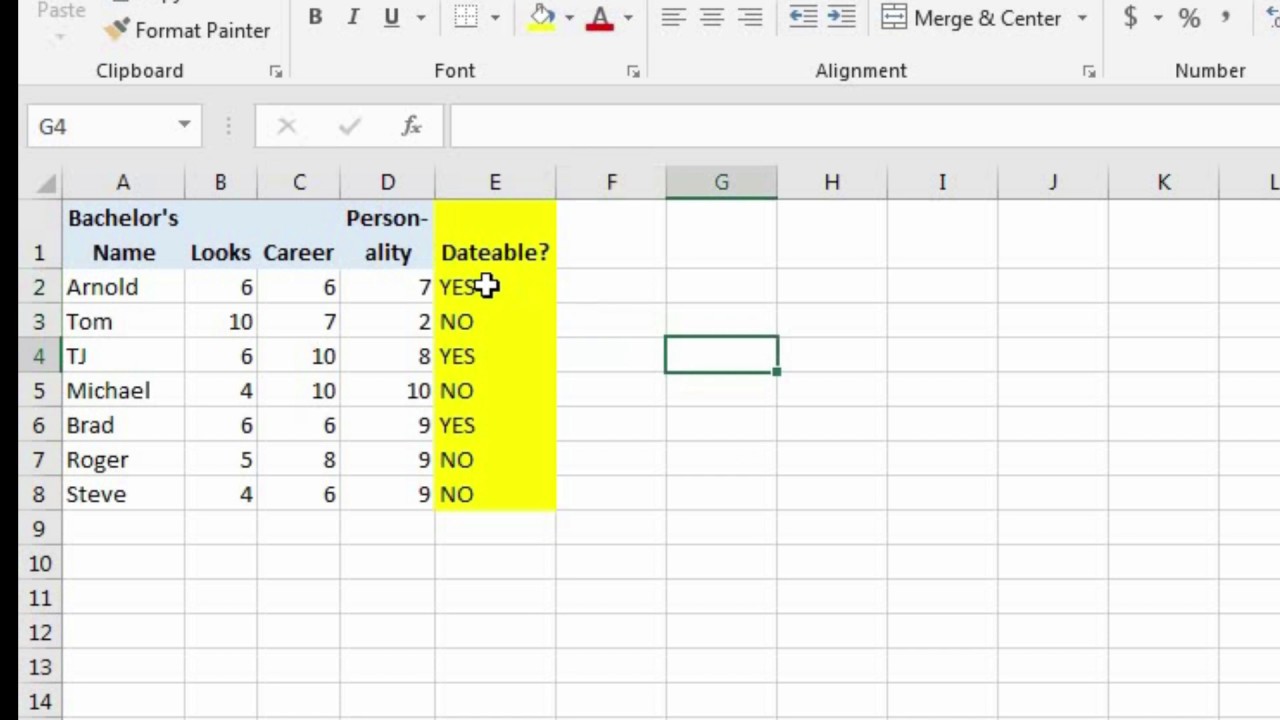Click the formula bar Enter checkmark
The width and height of the screenshot is (1280, 720).
pos(349,126)
